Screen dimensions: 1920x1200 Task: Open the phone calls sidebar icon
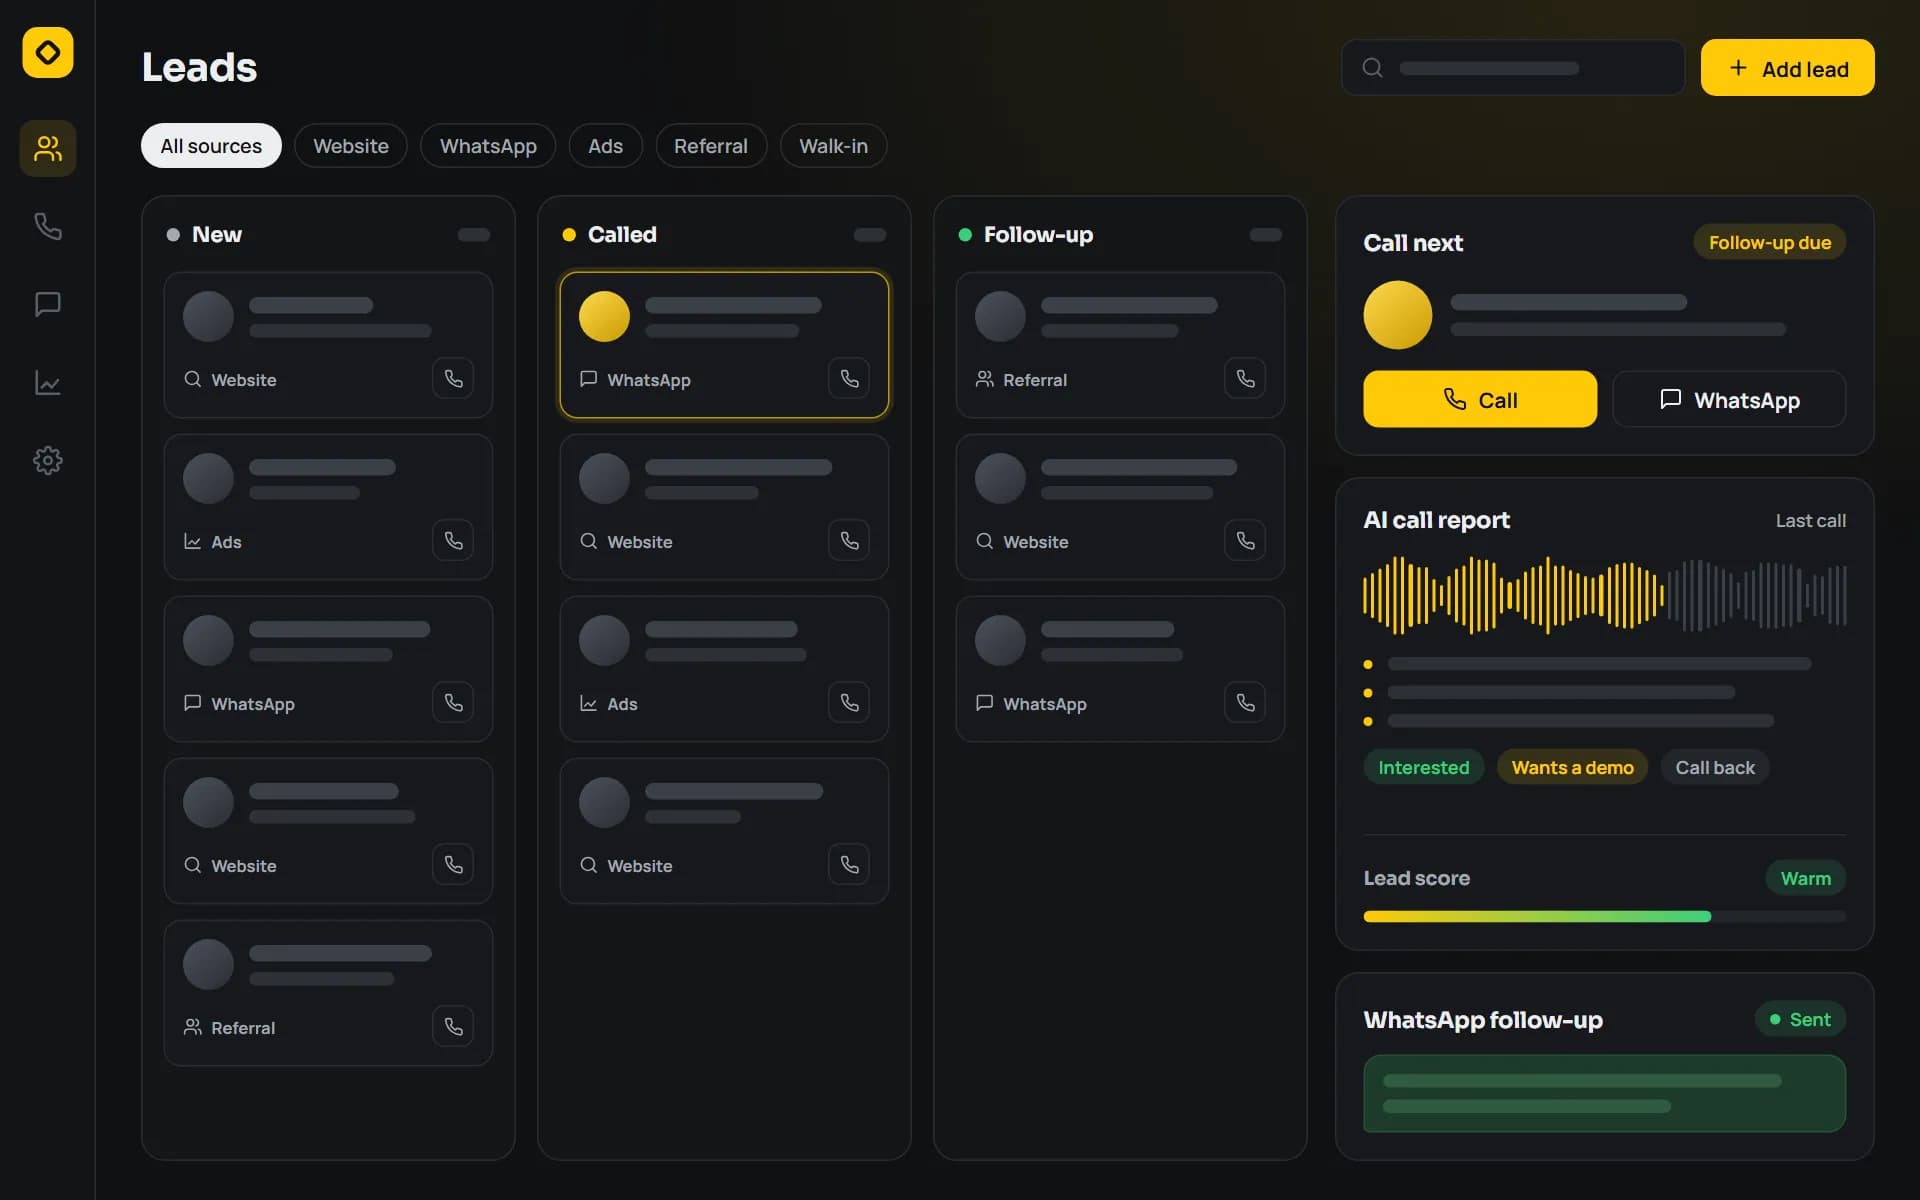(x=48, y=226)
